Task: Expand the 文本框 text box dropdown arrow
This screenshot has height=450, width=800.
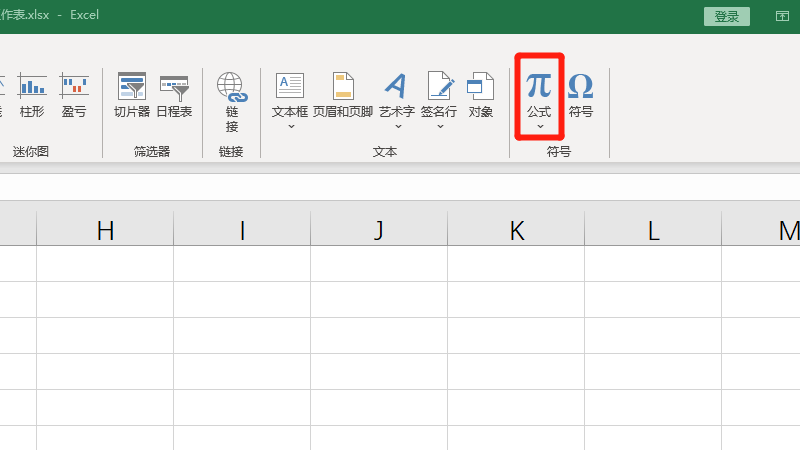Action: coord(290,127)
